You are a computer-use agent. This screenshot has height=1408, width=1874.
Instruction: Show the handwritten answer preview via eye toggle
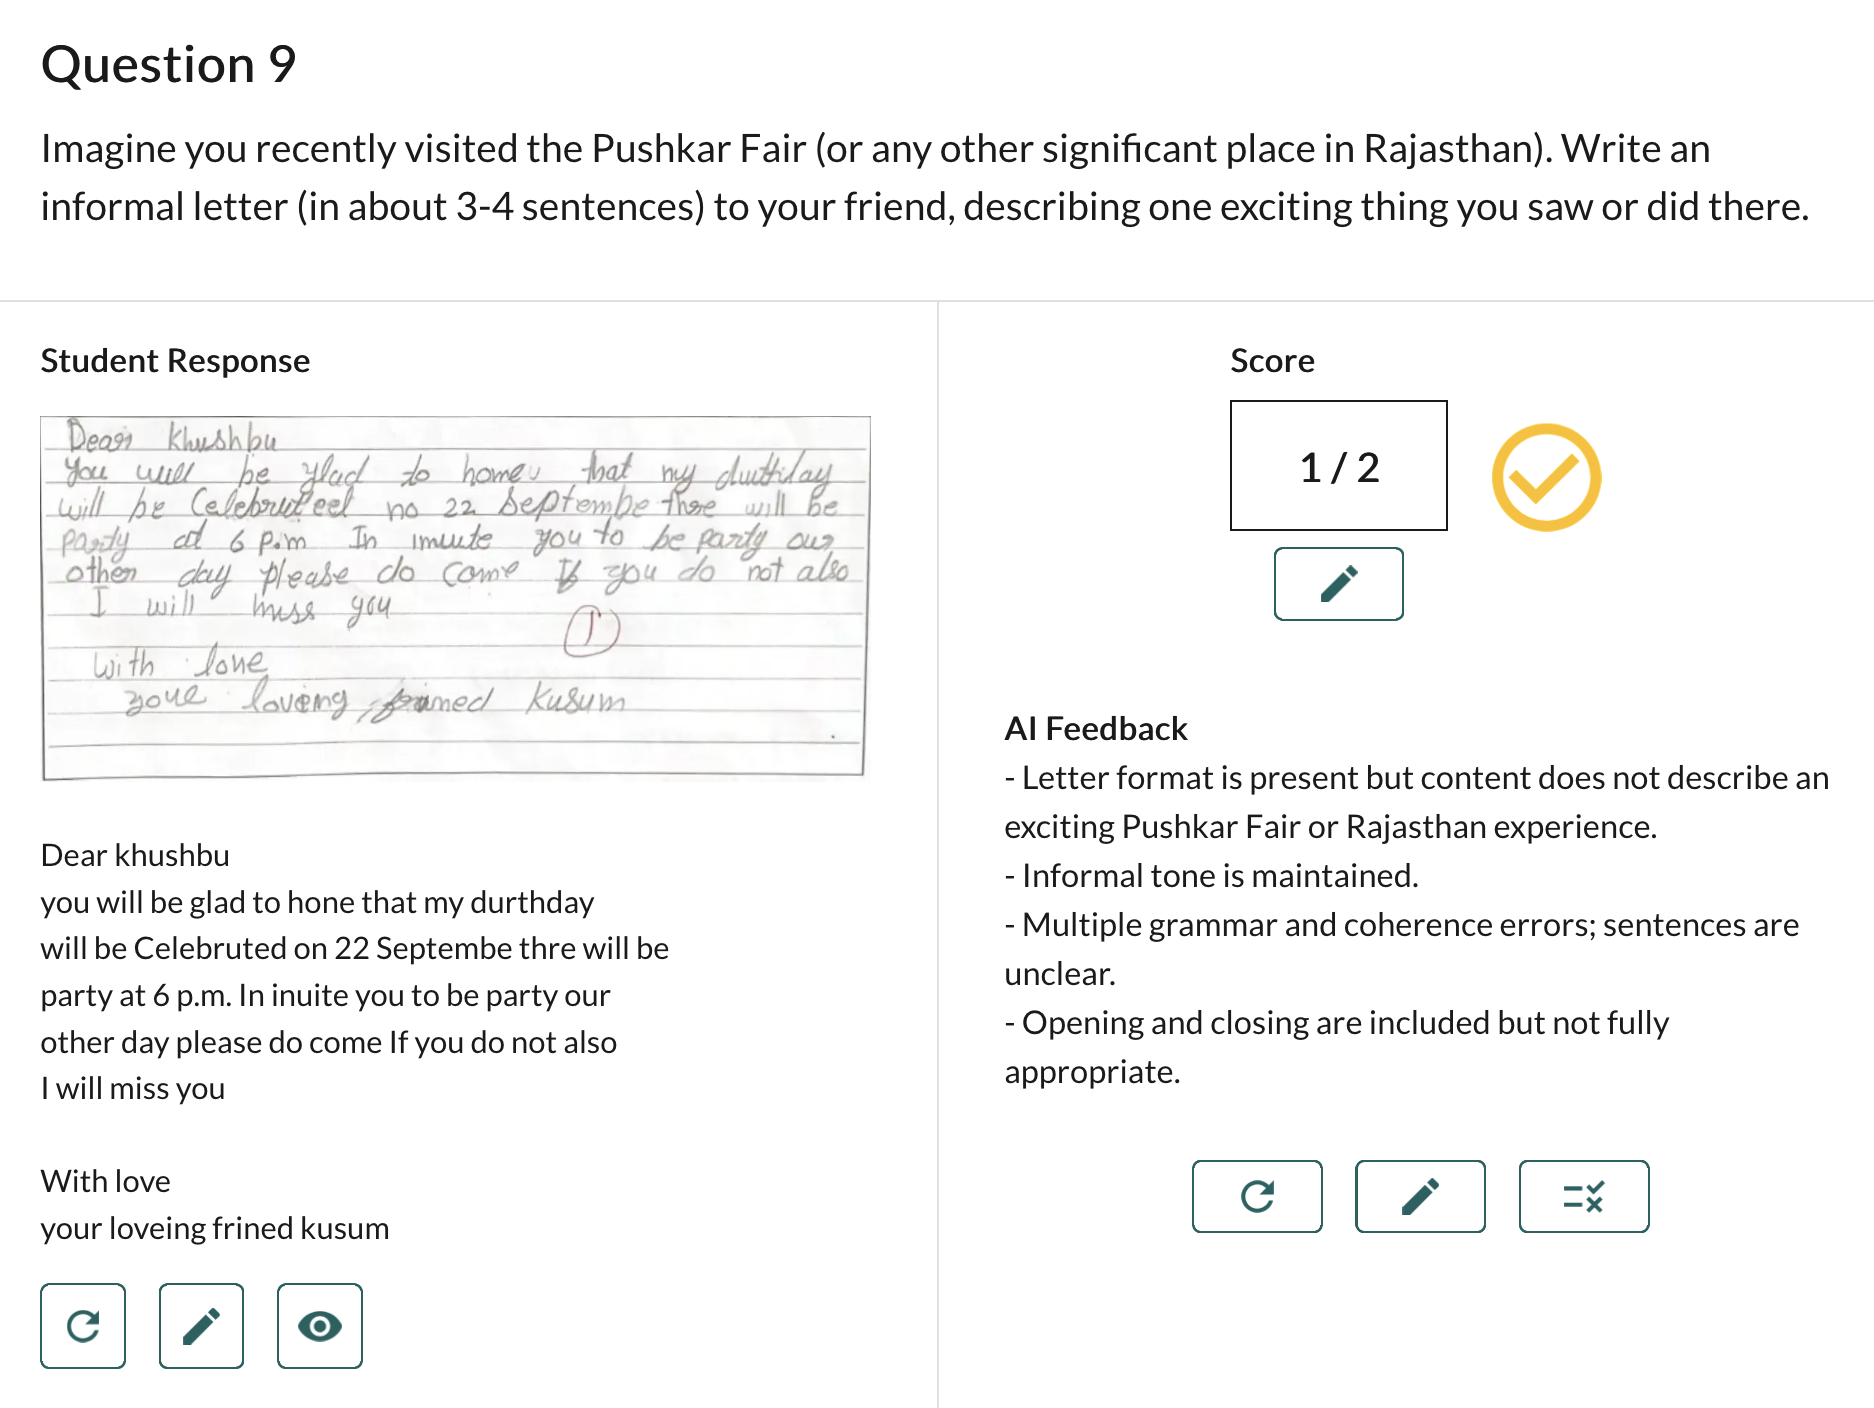coord(319,1326)
